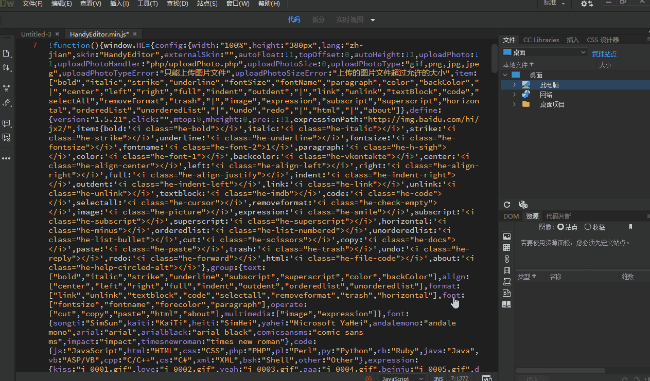The width and height of the screenshot is (650, 381).
Task: Click the connect to remote server icon
Action: (x=523, y=204)
